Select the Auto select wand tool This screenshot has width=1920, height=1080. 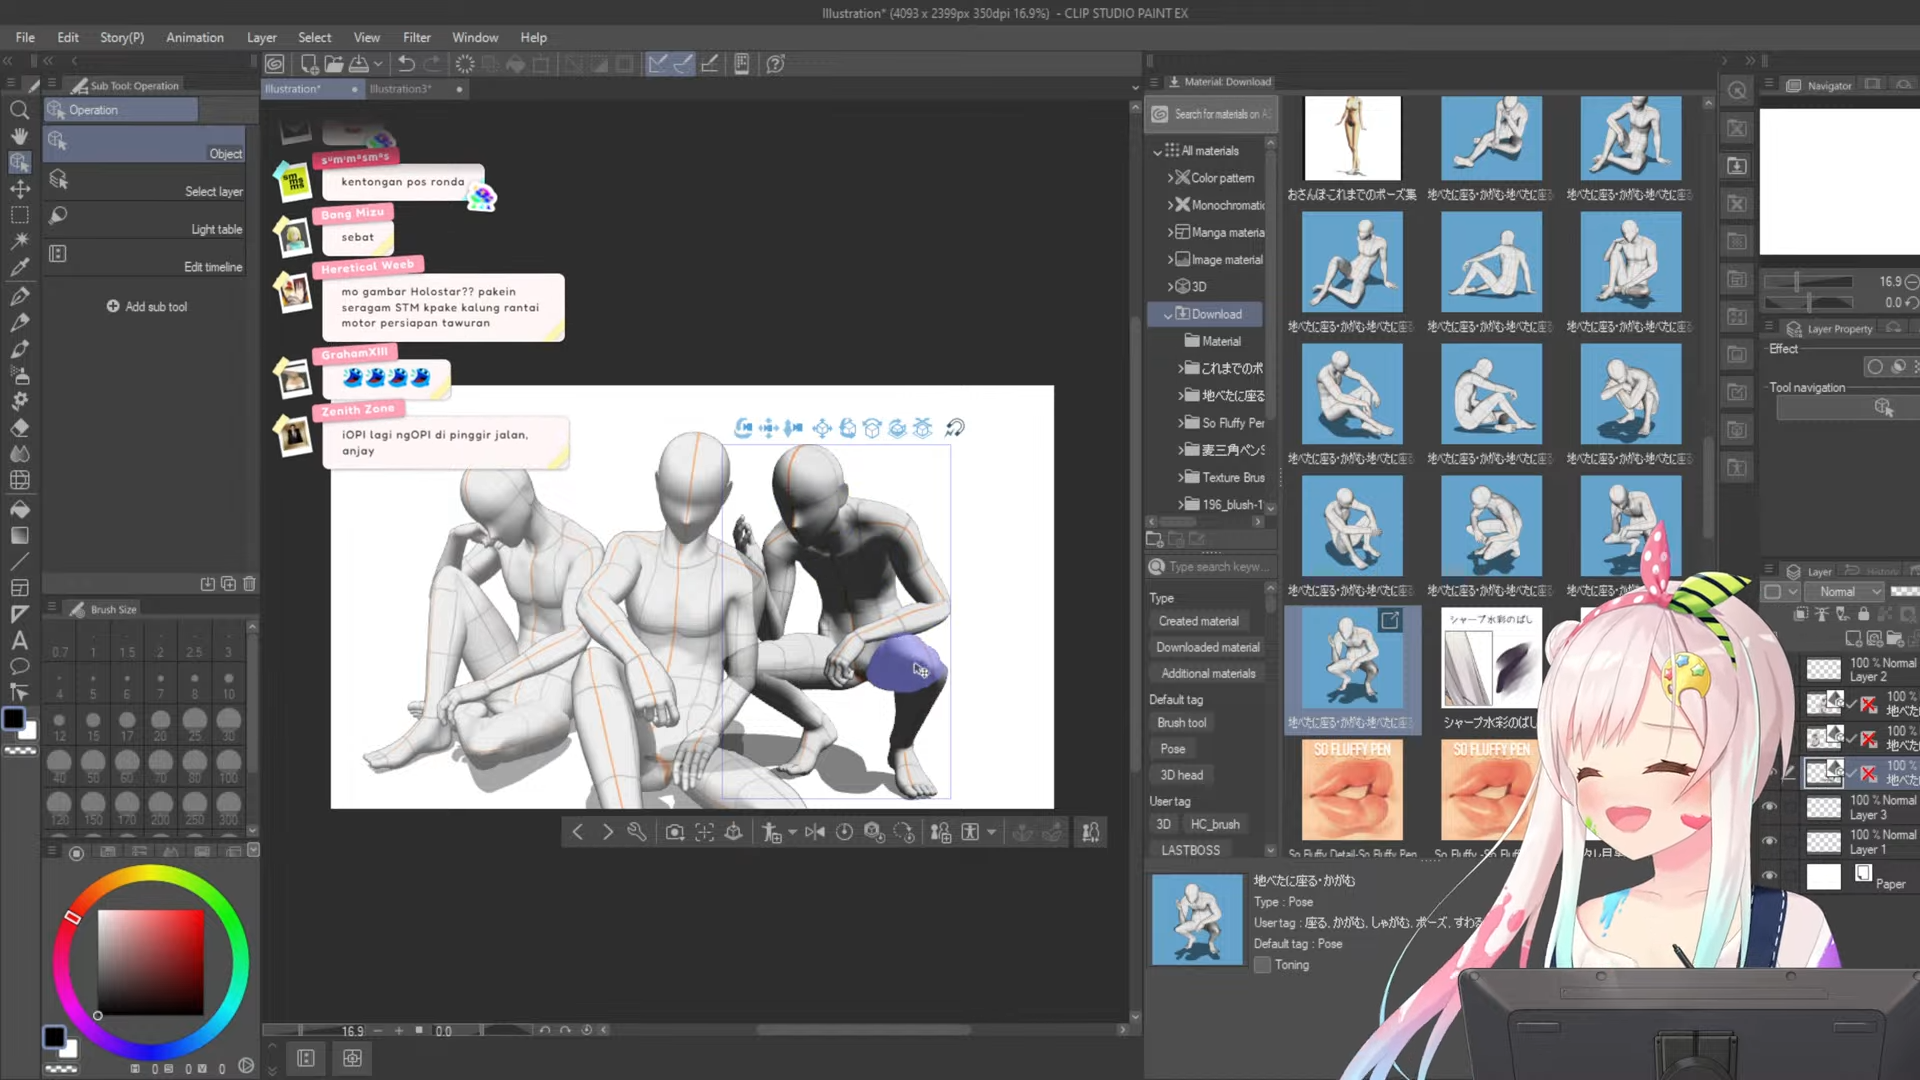[19, 241]
